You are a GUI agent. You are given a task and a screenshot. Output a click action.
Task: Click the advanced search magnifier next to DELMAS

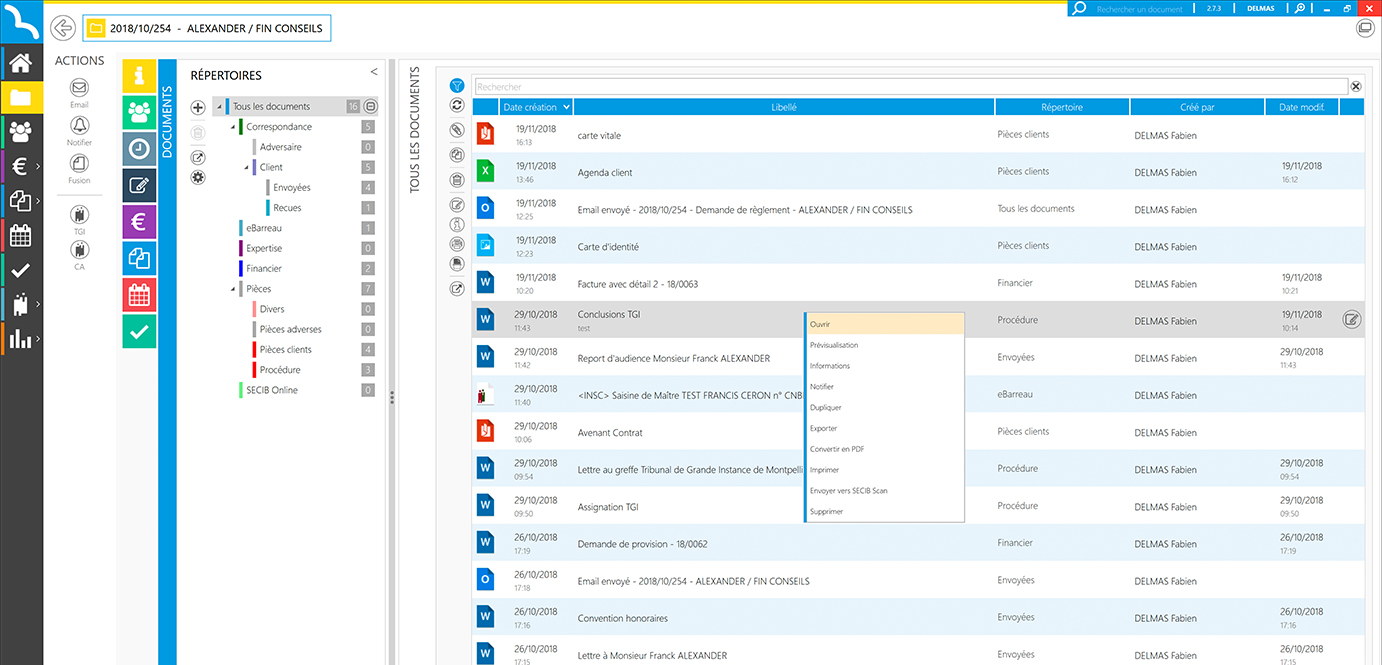coord(1300,8)
